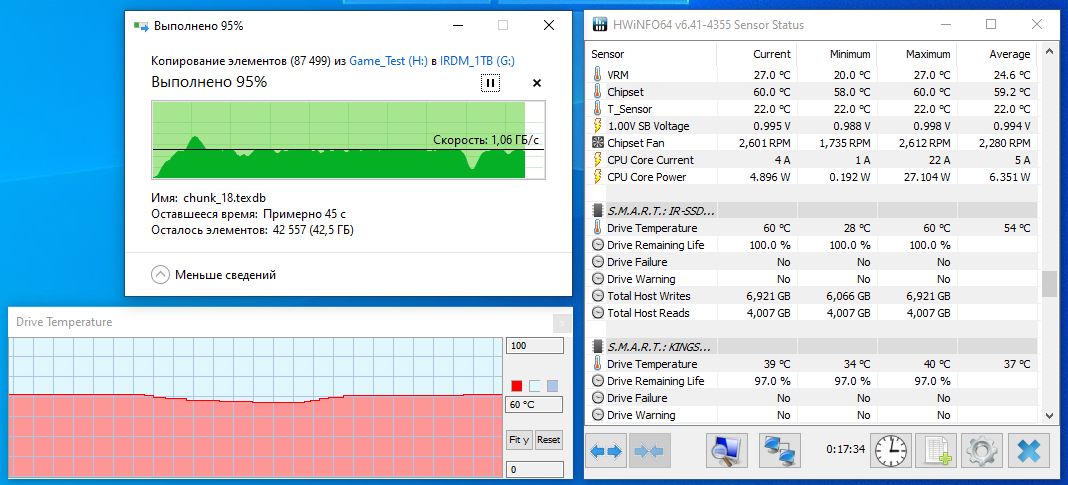Viewport: 1068px width, 485px height.
Task: Select Drive Remaining Life 97.0 % row
Action: pyautogui.click(x=813, y=381)
